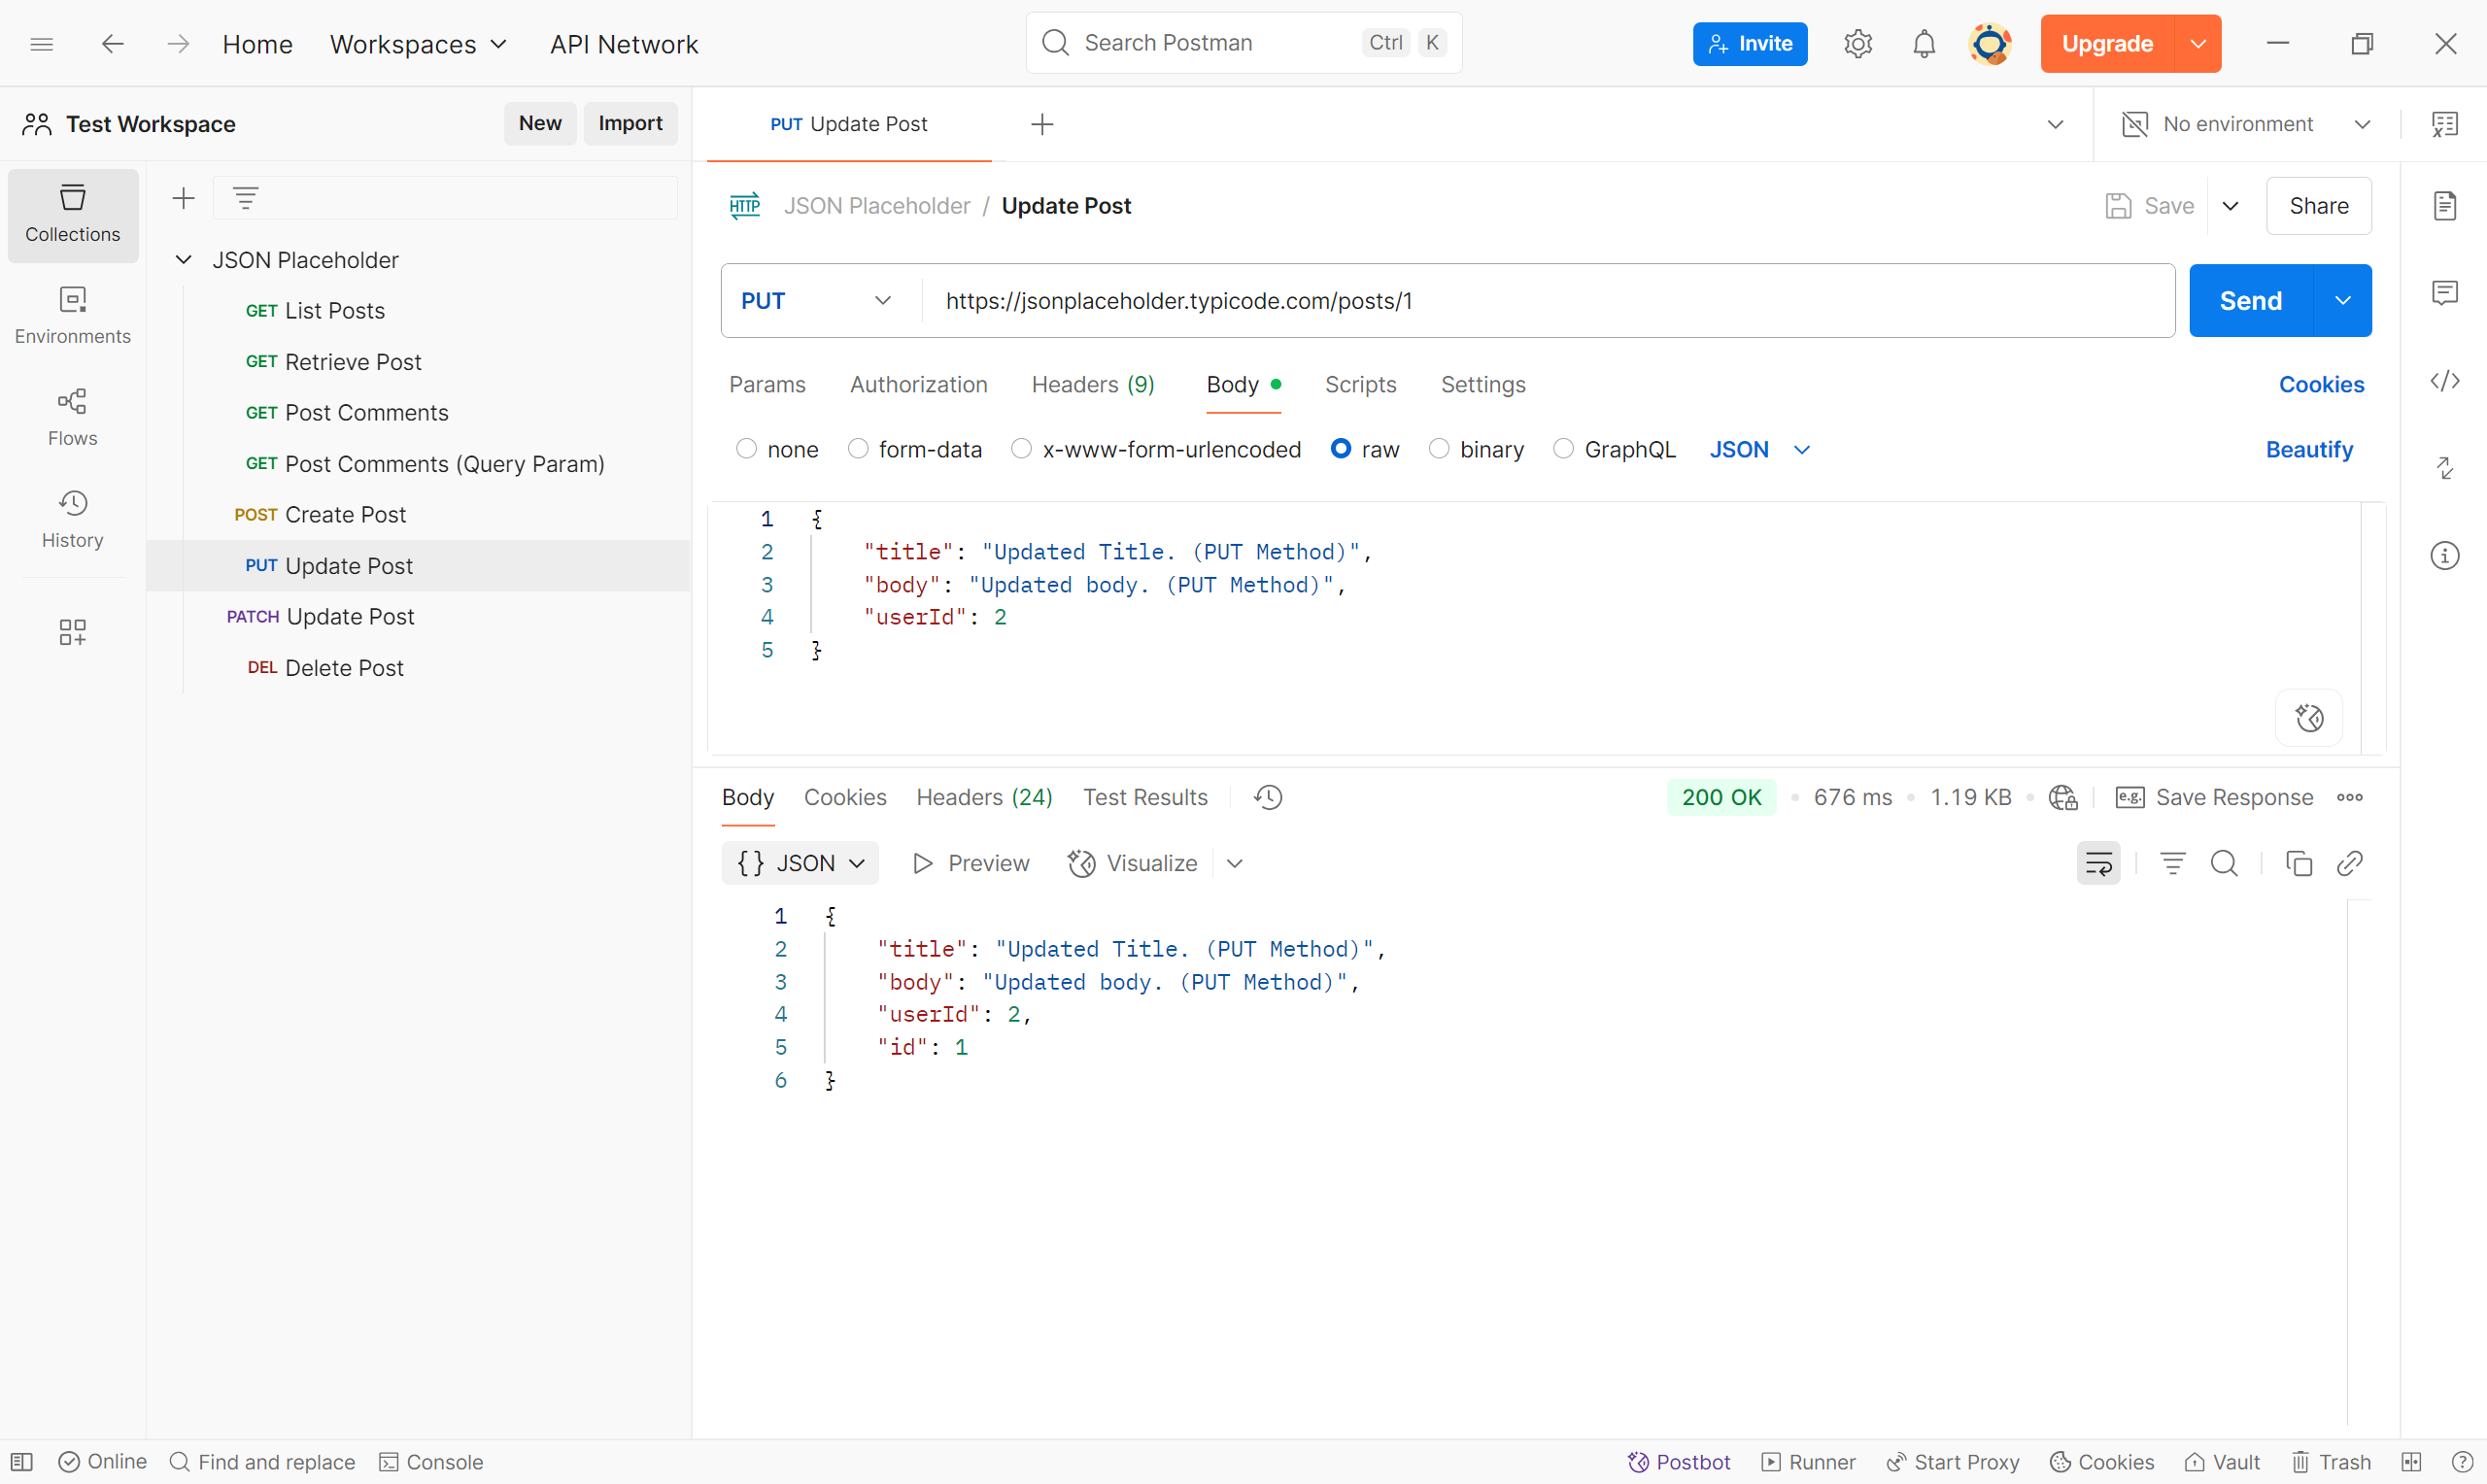
Task: Open response JSON format dropdown
Action: (800, 863)
